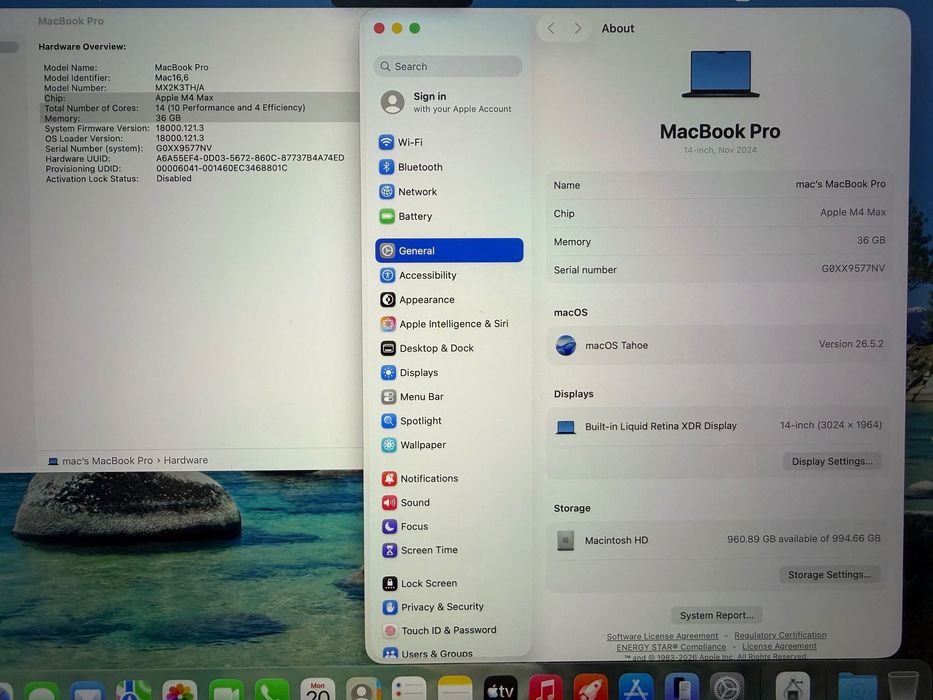Screen dimensions: 933x700
Task: Click the Provisioning UDID value
Action: pos(222,168)
